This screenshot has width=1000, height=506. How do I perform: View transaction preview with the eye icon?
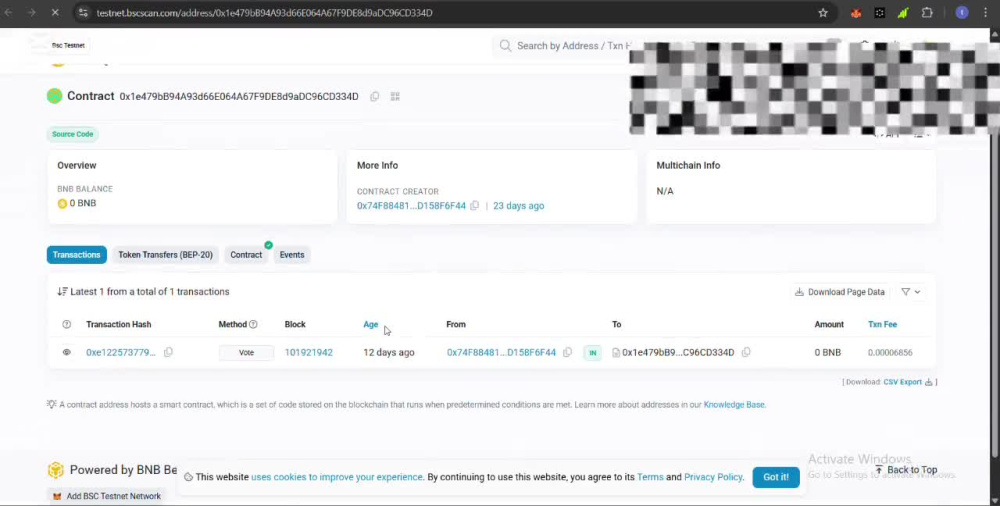pyautogui.click(x=66, y=352)
